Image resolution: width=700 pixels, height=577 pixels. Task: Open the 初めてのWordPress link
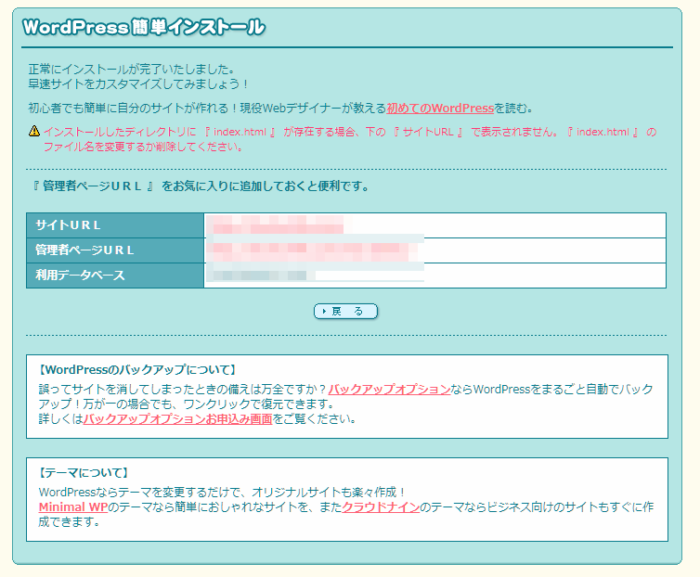click(x=440, y=108)
